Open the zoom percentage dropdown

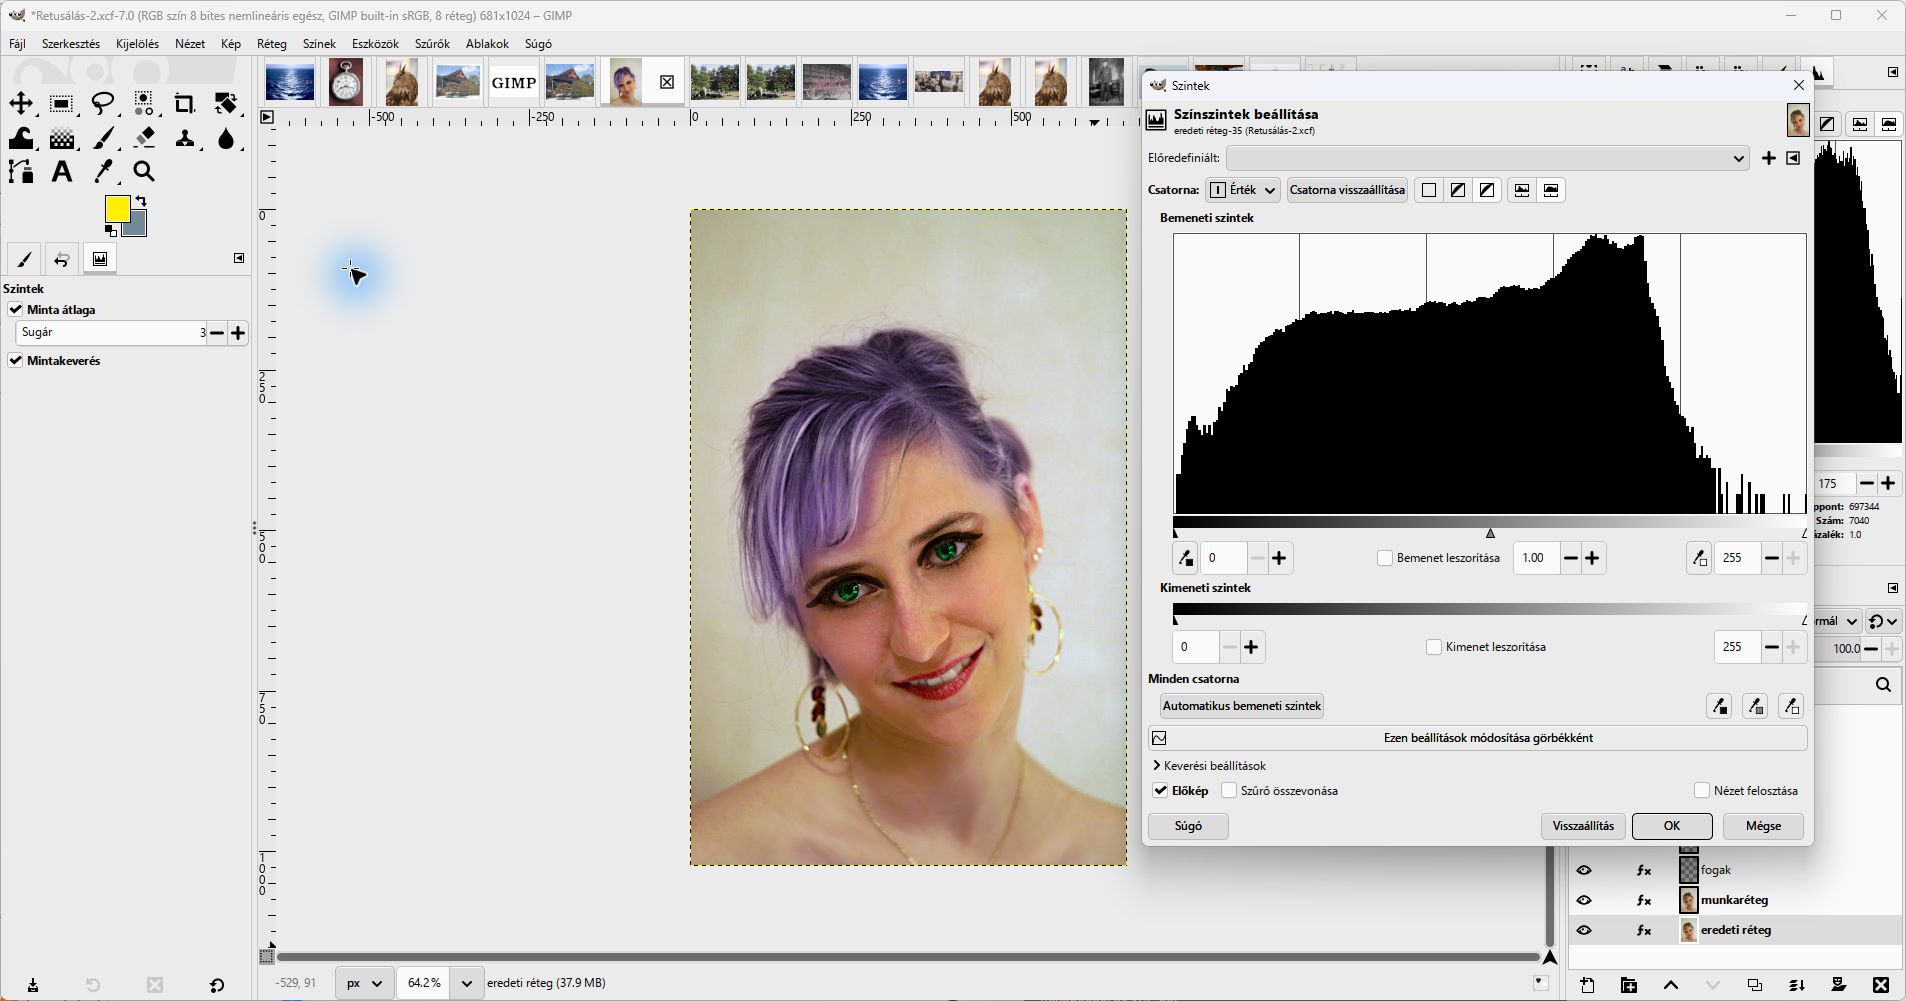pyautogui.click(x=466, y=983)
